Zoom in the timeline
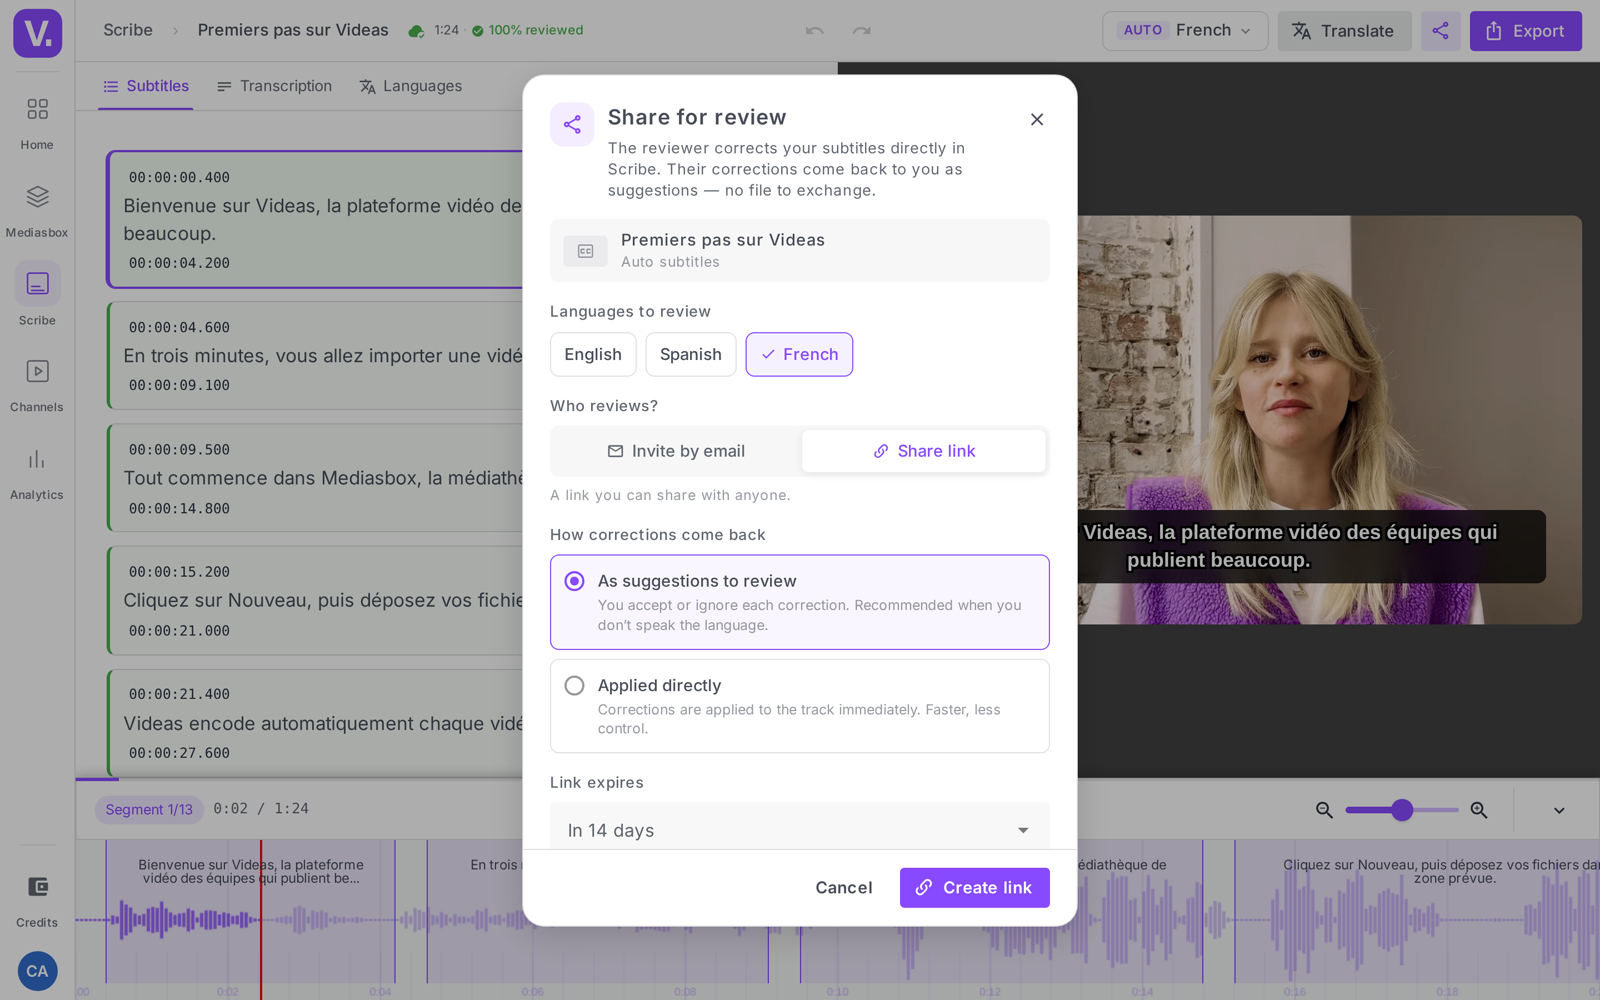 pyautogui.click(x=1479, y=810)
